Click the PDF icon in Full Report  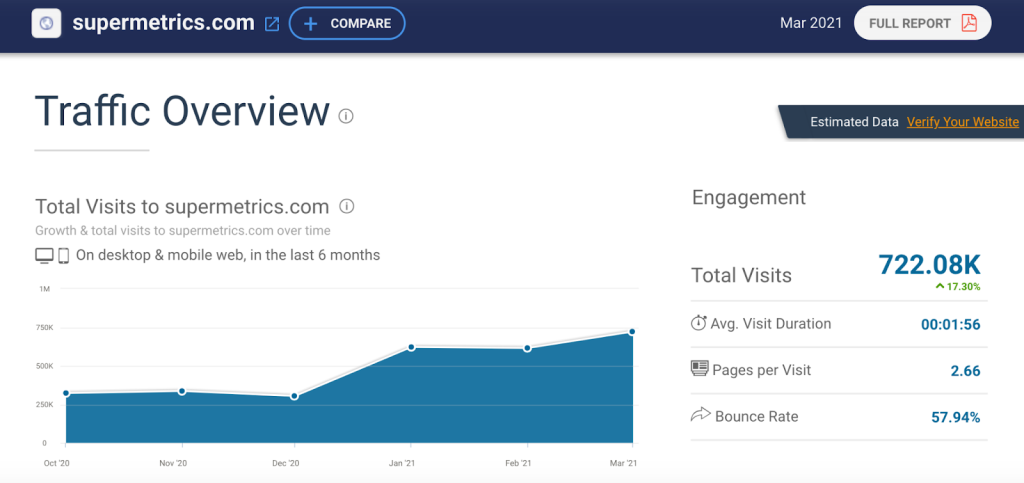pyautogui.click(x=968, y=23)
